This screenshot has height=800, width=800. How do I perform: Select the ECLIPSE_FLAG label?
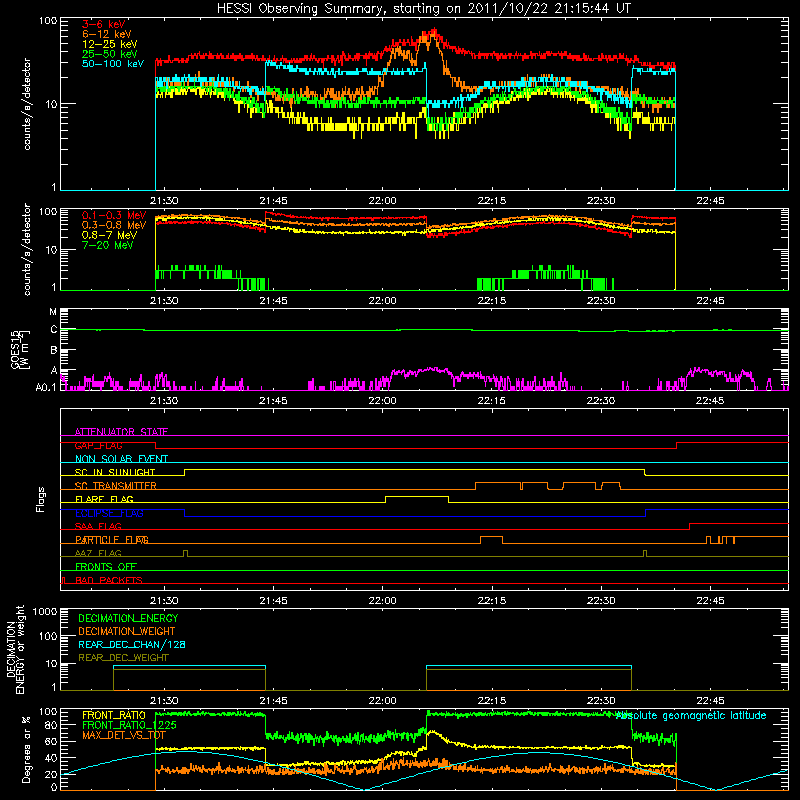(x=109, y=513)
